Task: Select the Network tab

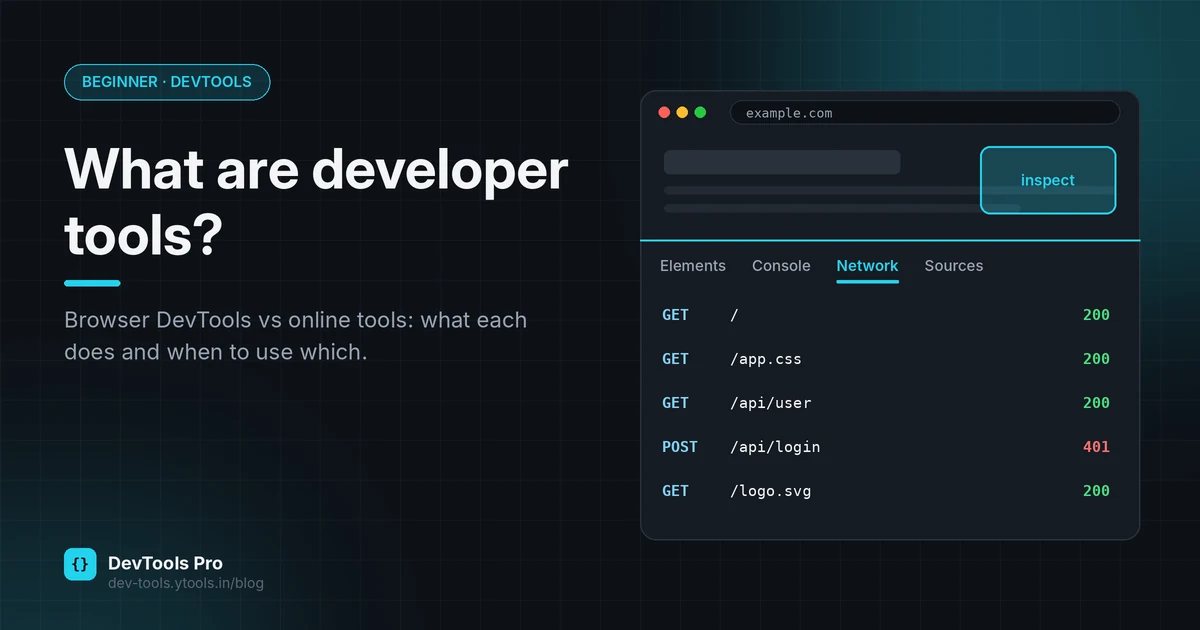Action: (867, 266)
